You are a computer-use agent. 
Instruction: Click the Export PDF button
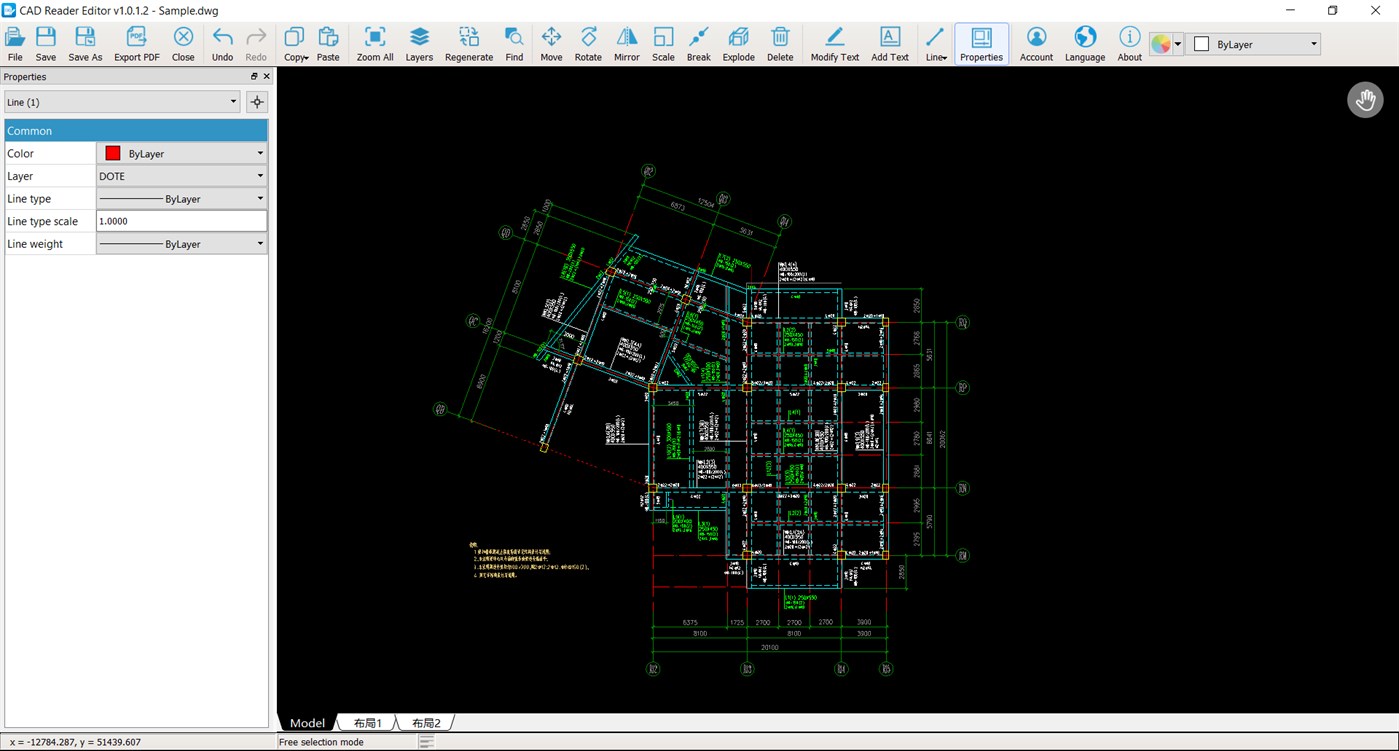click(x=136, y=43)
